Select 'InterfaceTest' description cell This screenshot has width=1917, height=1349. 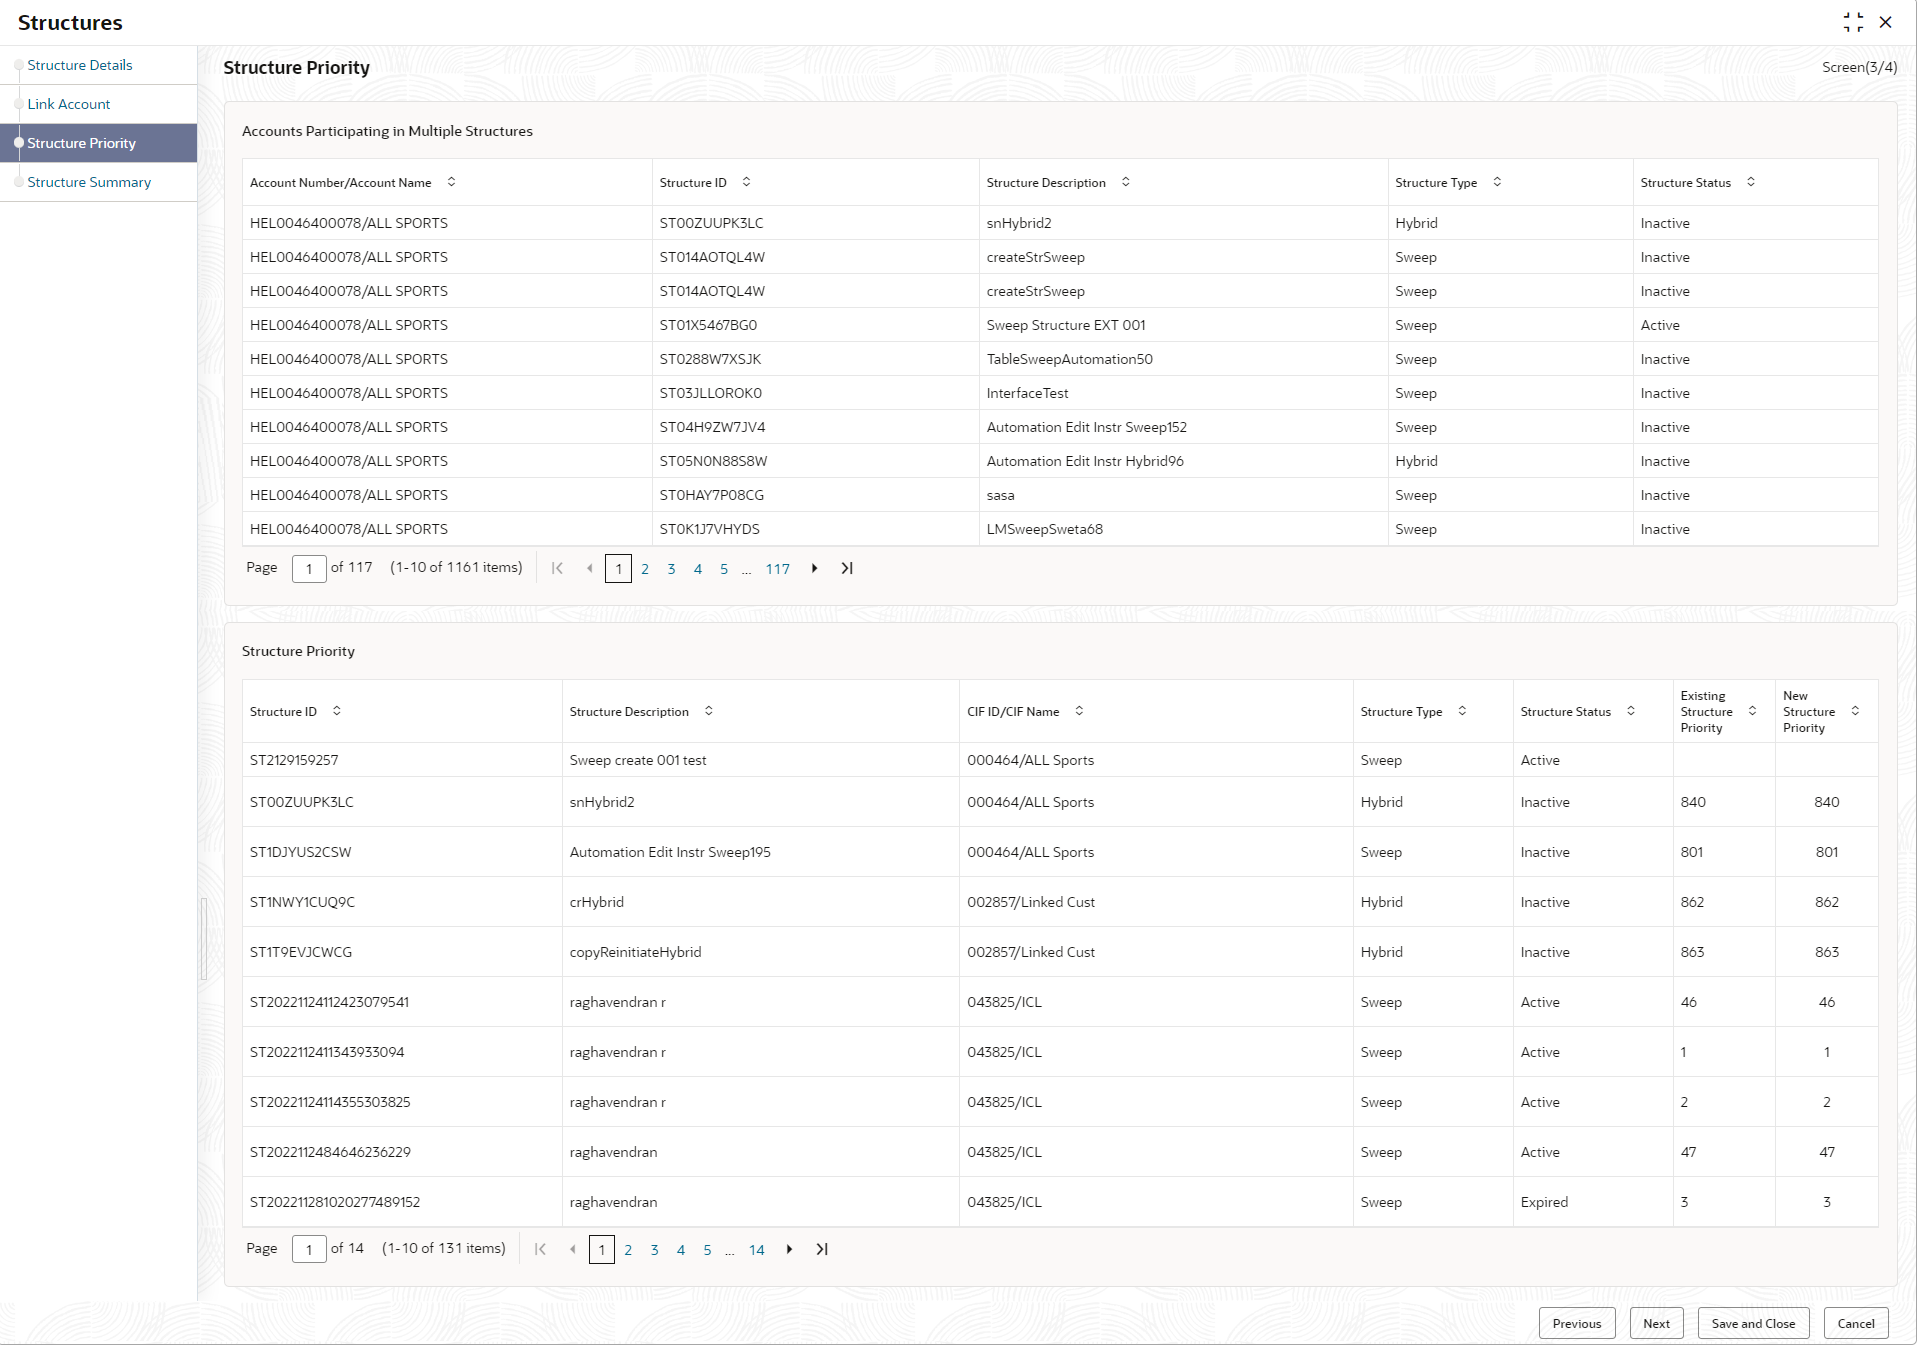coord(1183,393)
